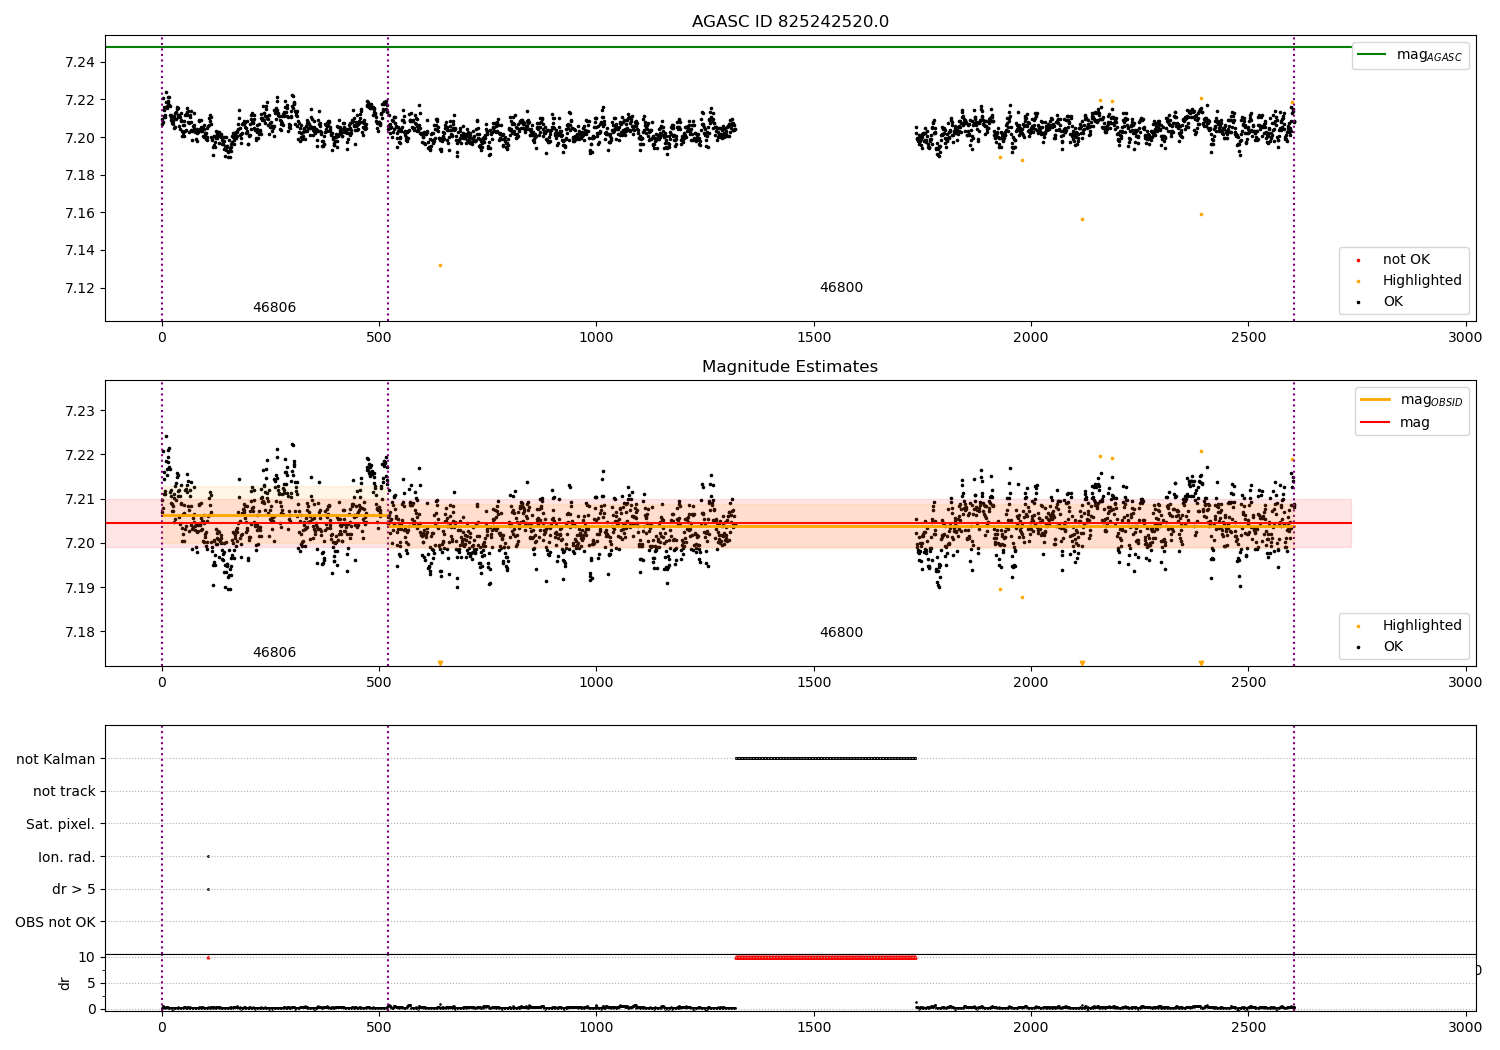Click the 46806 label in the top plot

pyautogui.click(x=274, y=308)
